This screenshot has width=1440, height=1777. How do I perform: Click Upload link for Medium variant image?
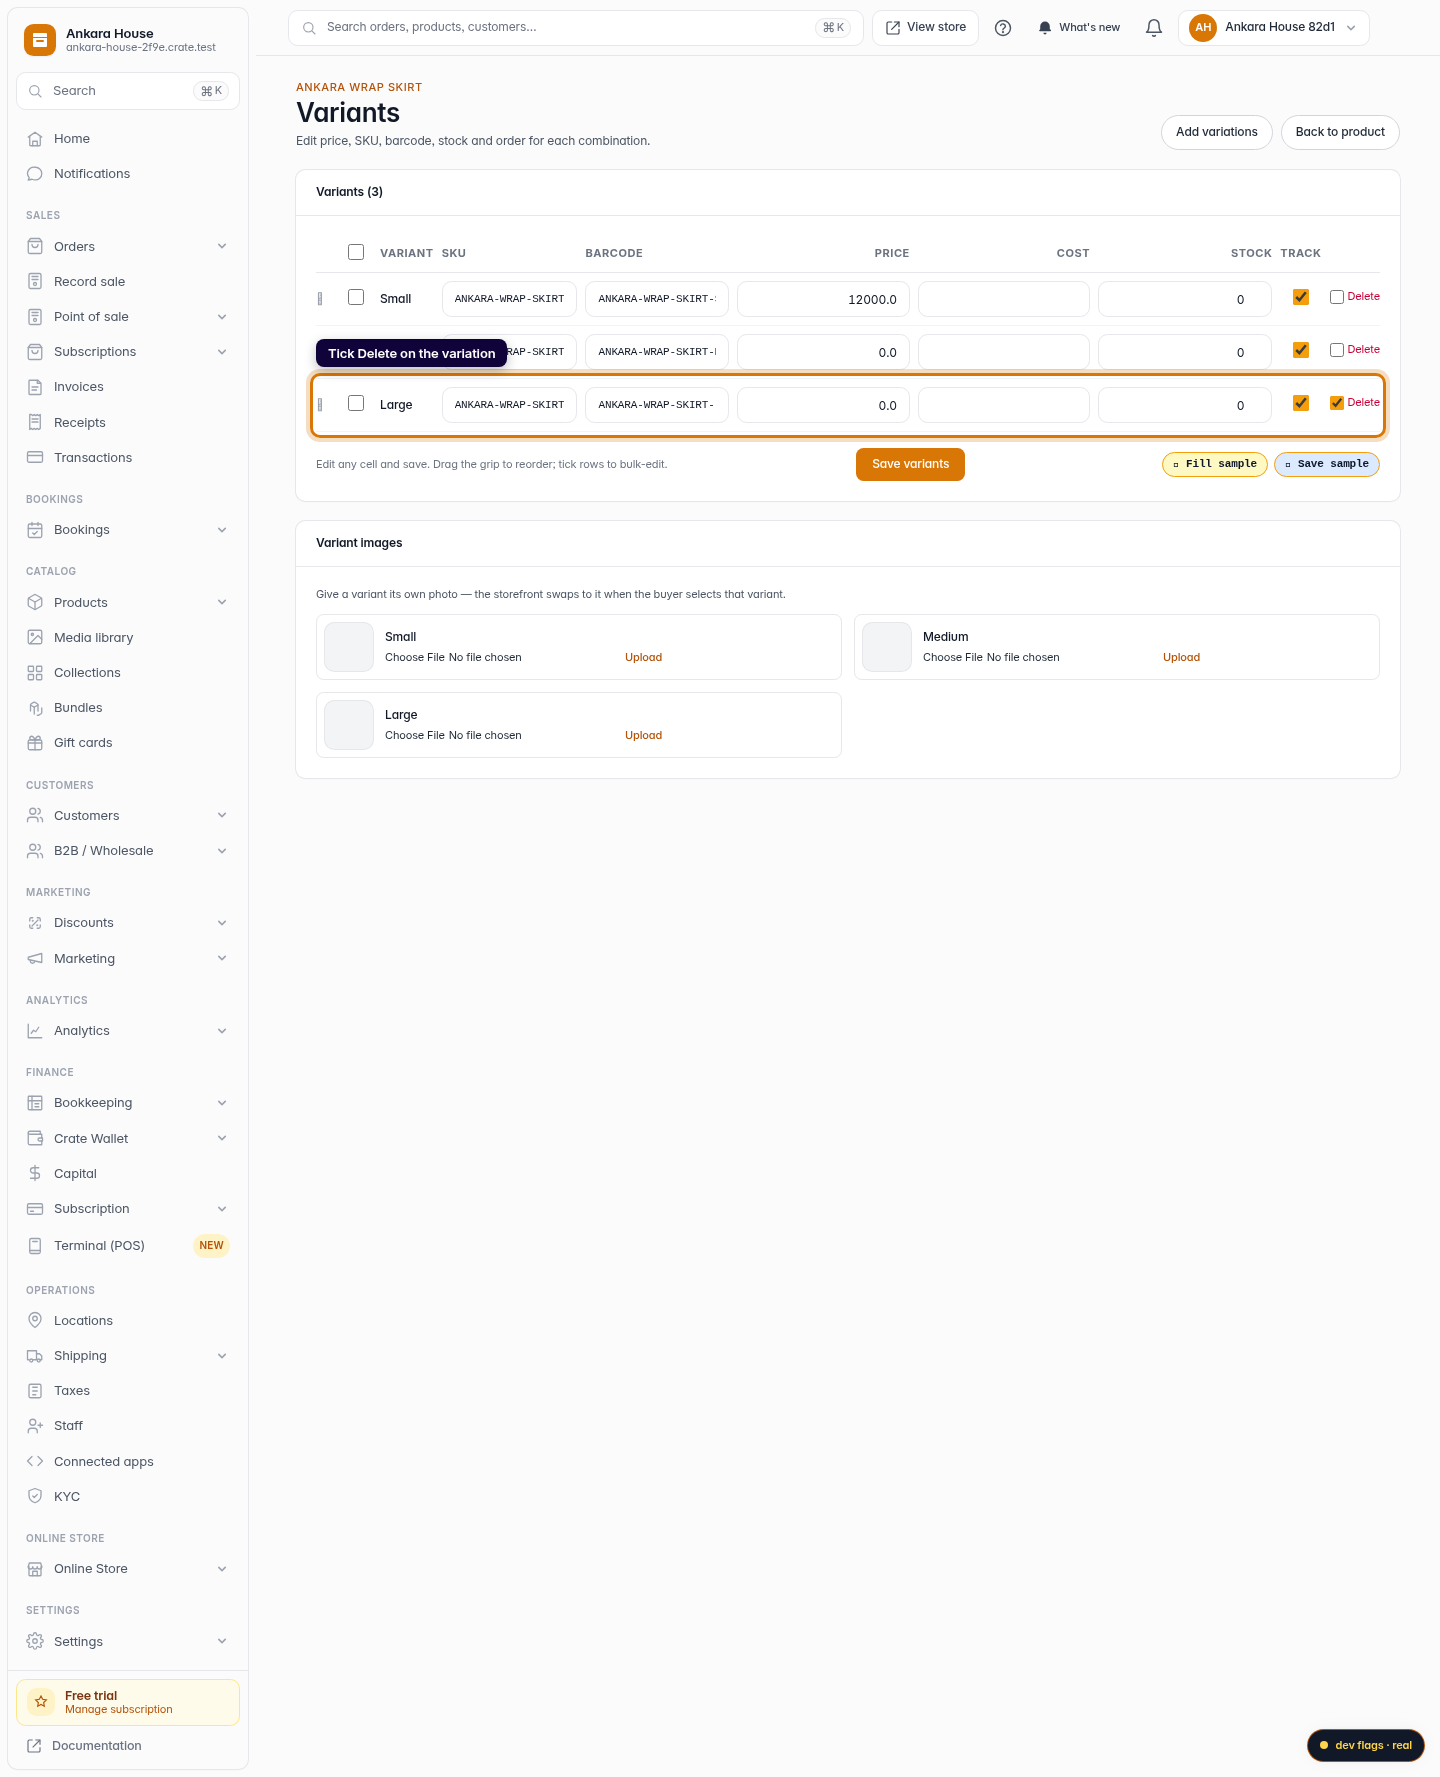point(1181,658)
